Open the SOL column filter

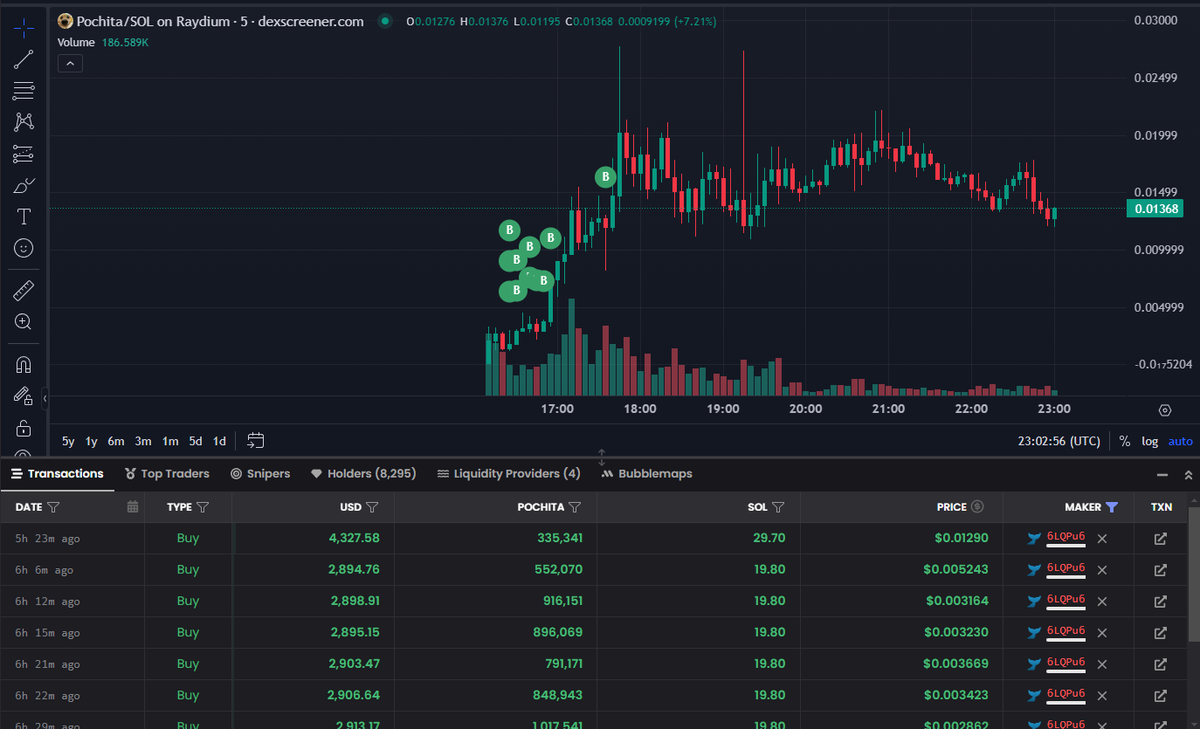(778, 508)
